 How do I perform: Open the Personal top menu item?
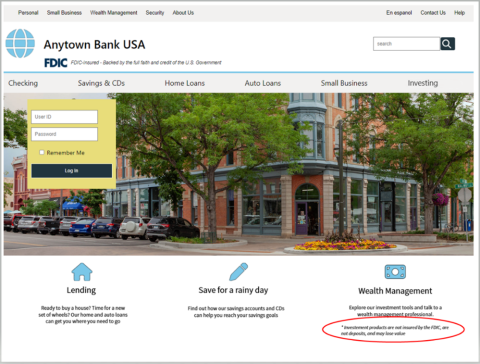click(28, 13)
